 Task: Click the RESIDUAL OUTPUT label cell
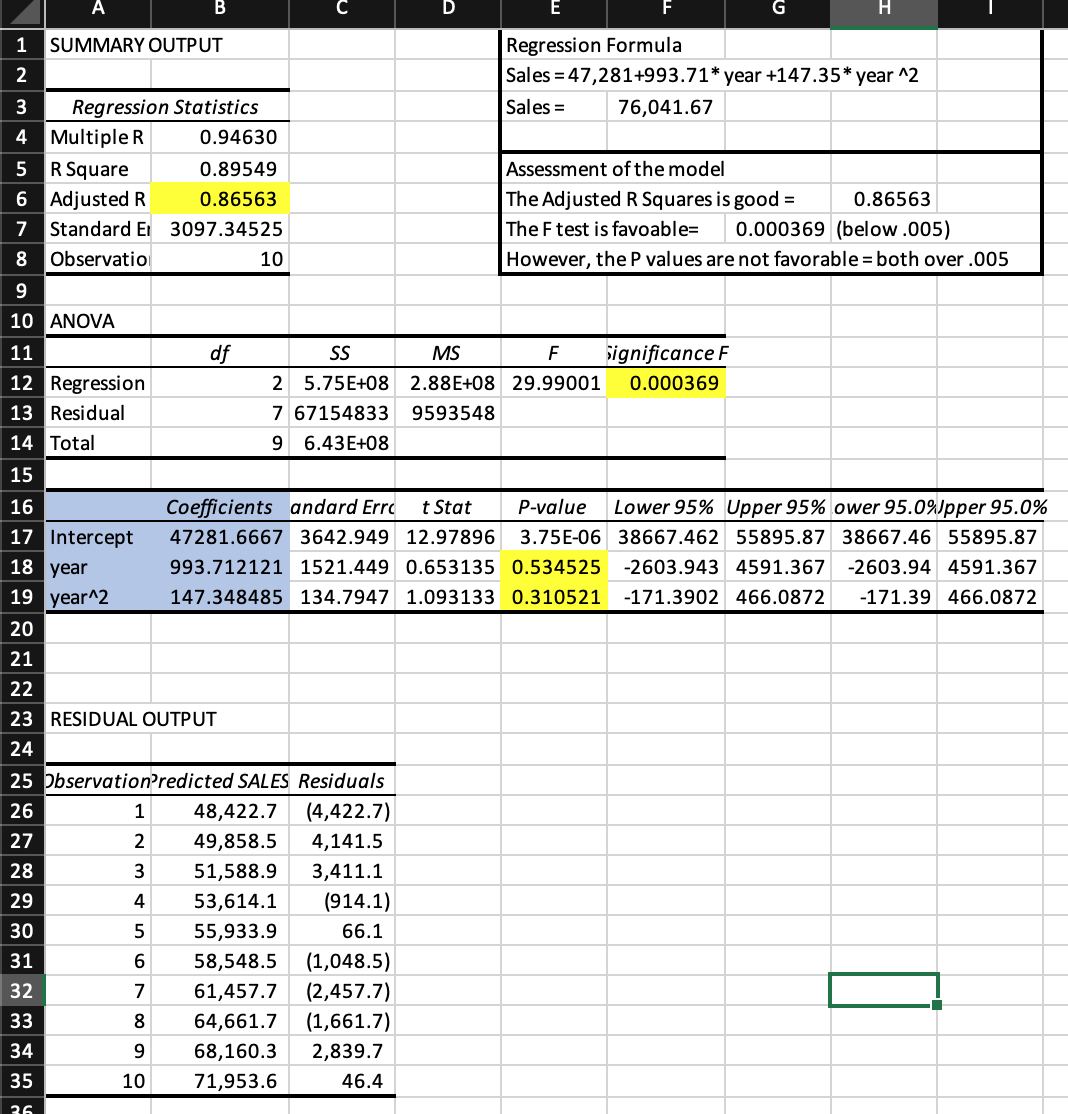point(97,719)
